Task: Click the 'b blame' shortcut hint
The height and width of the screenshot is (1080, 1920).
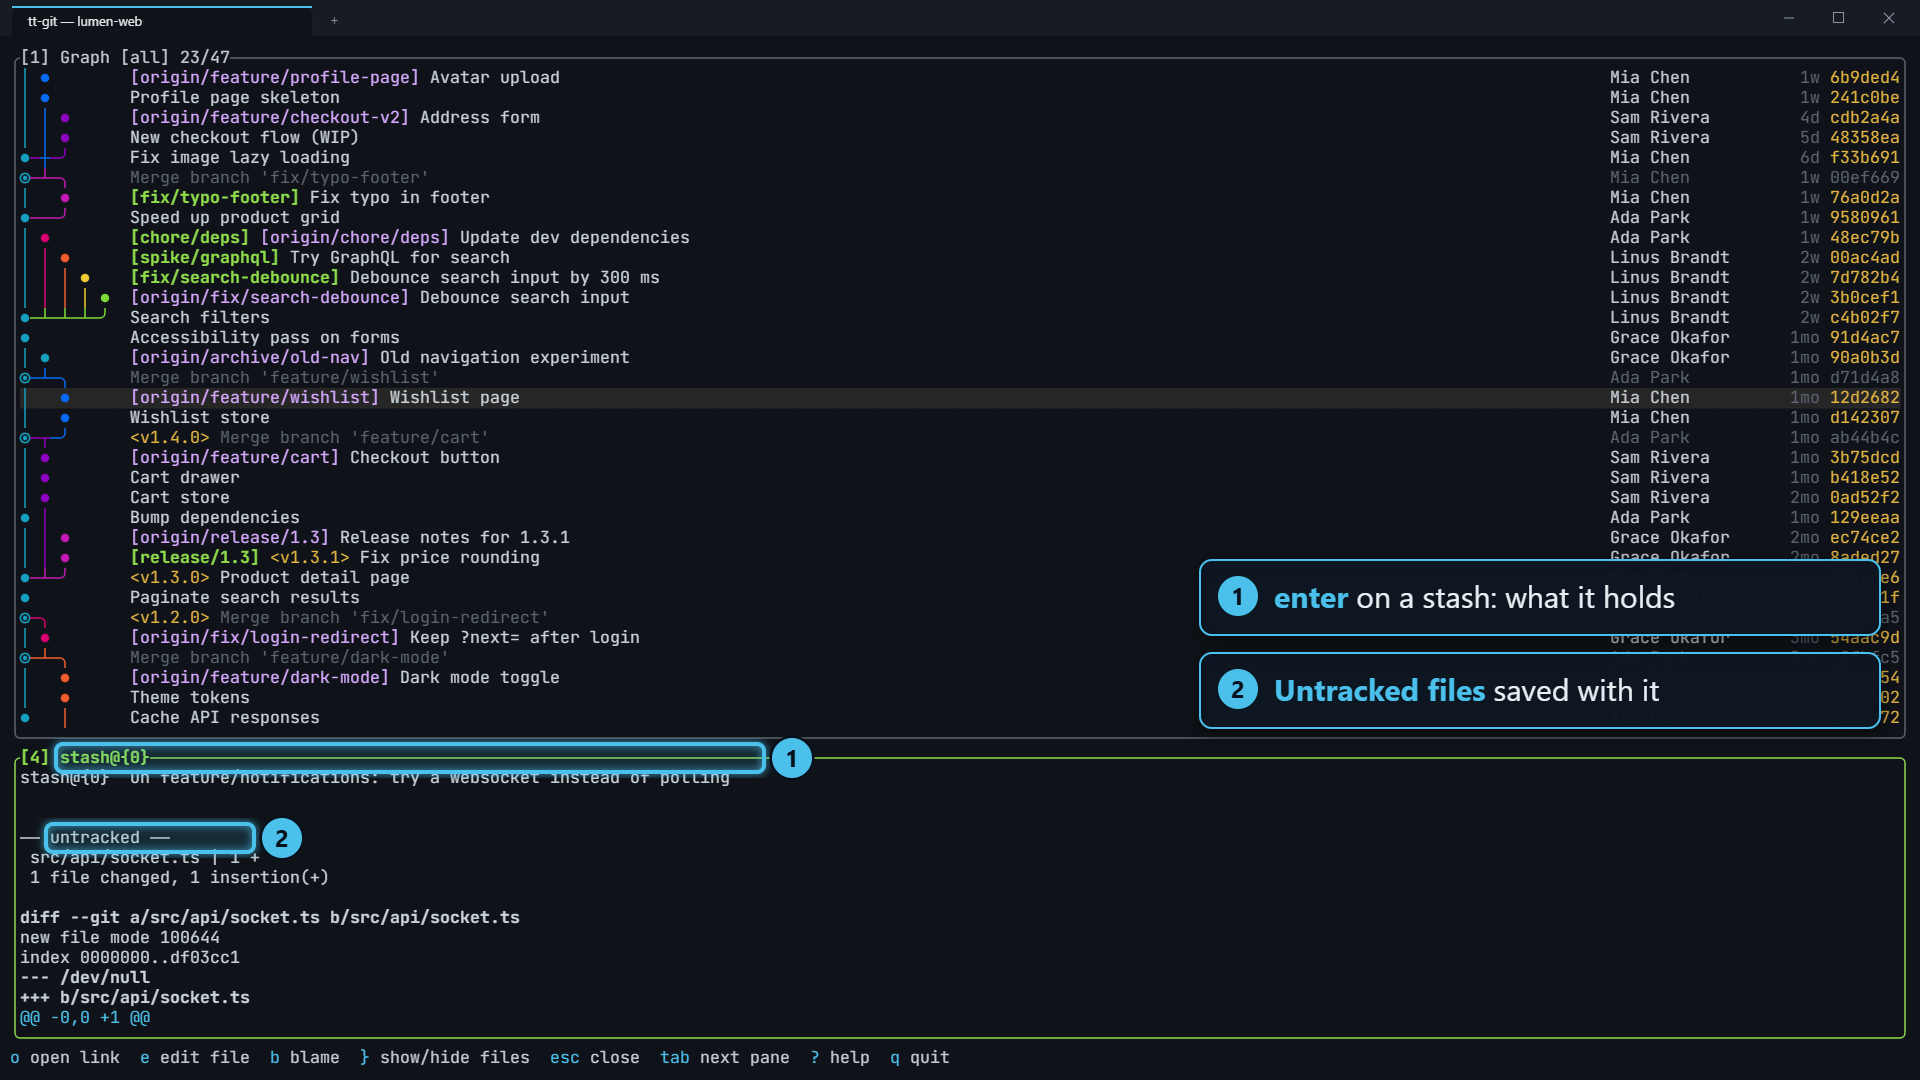Action: coord(305,1057)
